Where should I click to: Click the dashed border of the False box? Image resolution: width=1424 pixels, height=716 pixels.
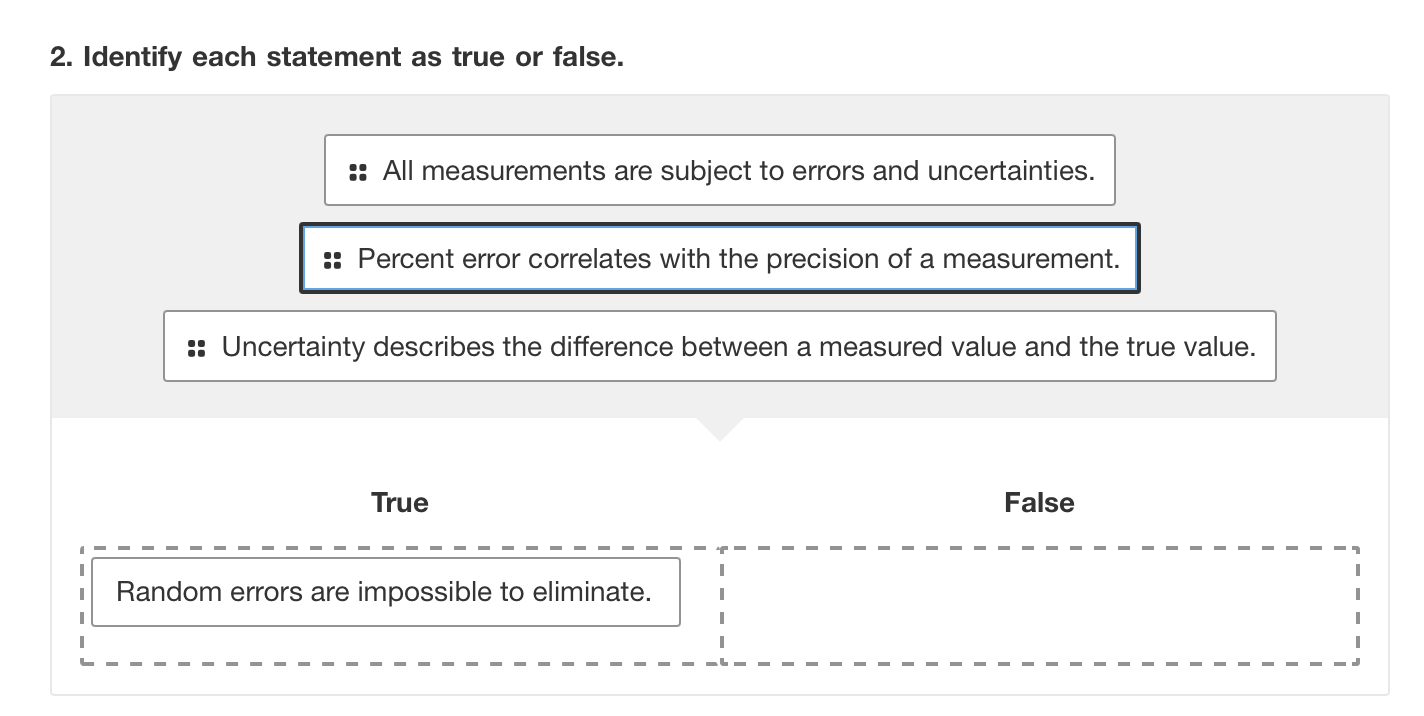[1040, 547]
